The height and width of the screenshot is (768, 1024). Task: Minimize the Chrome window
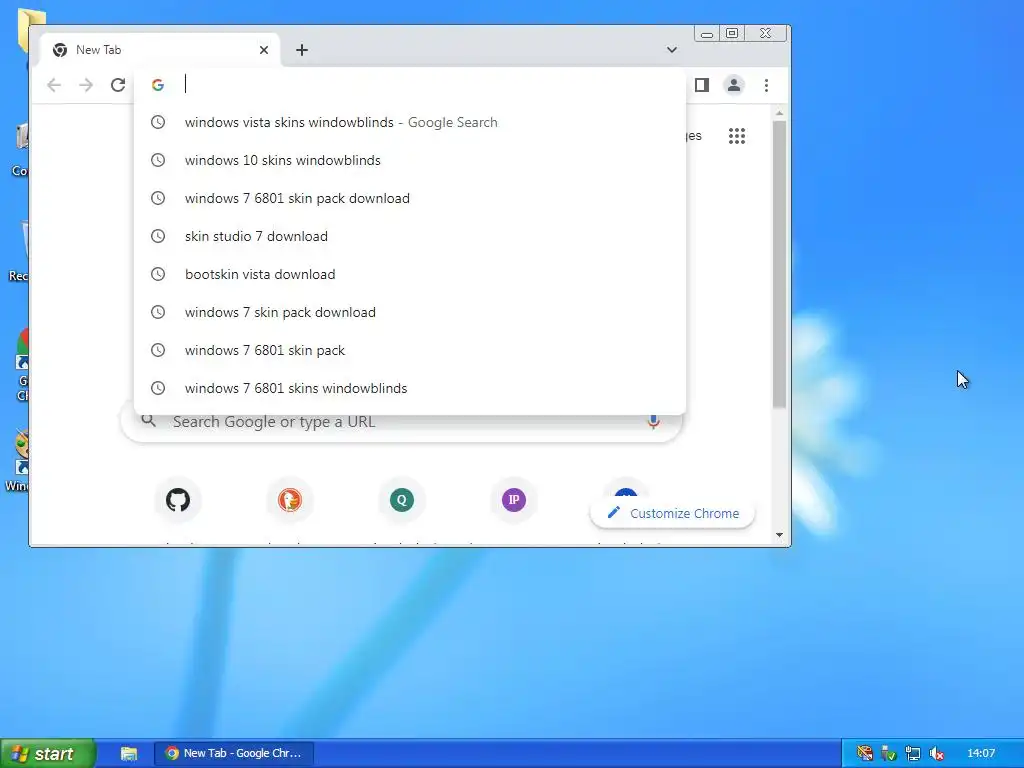(x=707, y=33)
